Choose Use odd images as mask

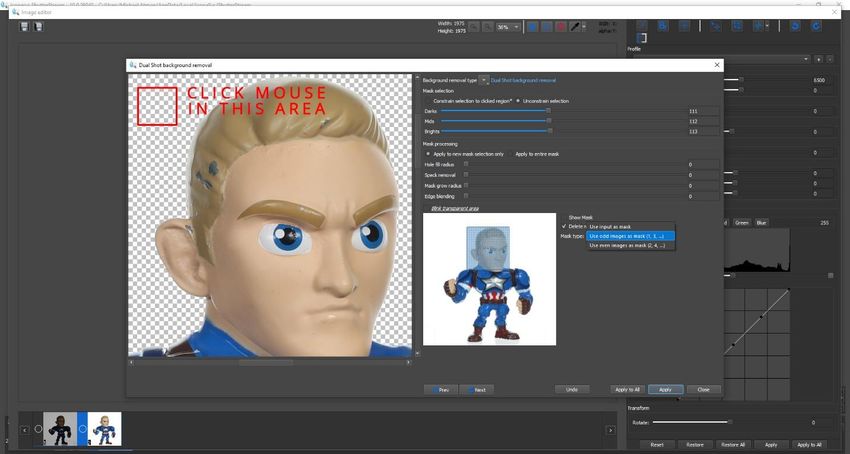630,236
